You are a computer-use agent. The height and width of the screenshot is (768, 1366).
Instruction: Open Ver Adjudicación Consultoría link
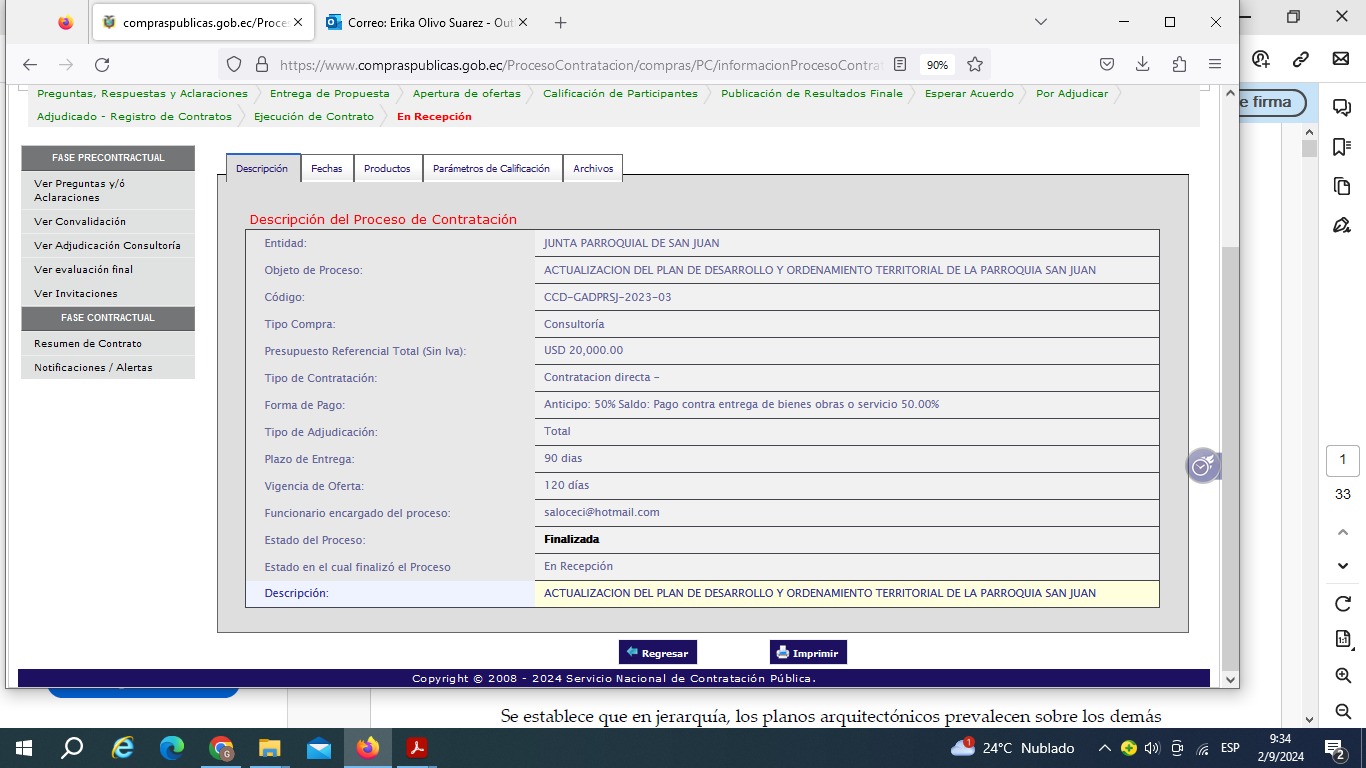pos(107,246)
